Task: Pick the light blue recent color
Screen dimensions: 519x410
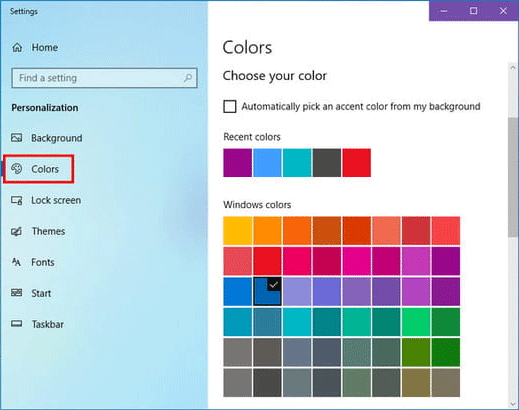Action: pos(267,163)
